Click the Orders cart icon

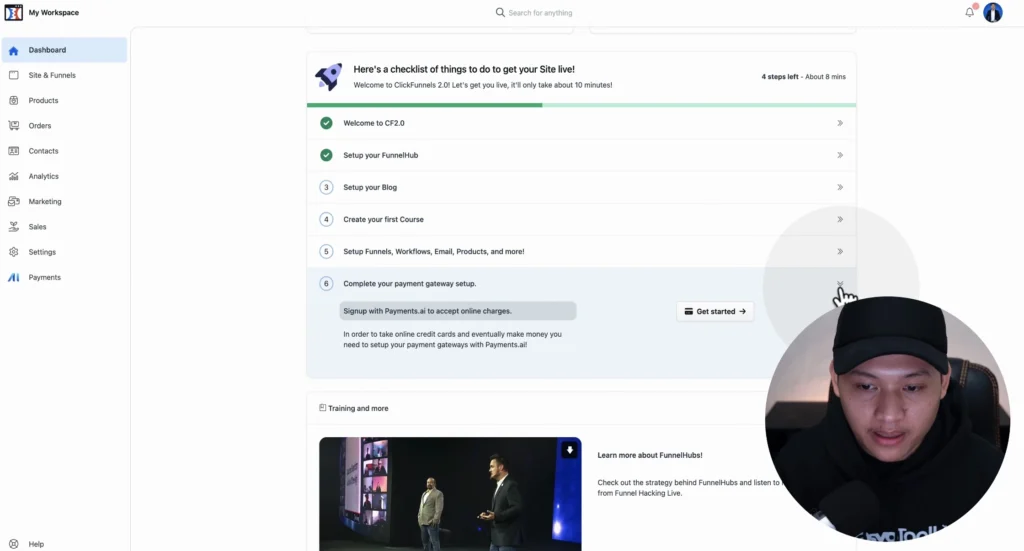pos(14,126)
